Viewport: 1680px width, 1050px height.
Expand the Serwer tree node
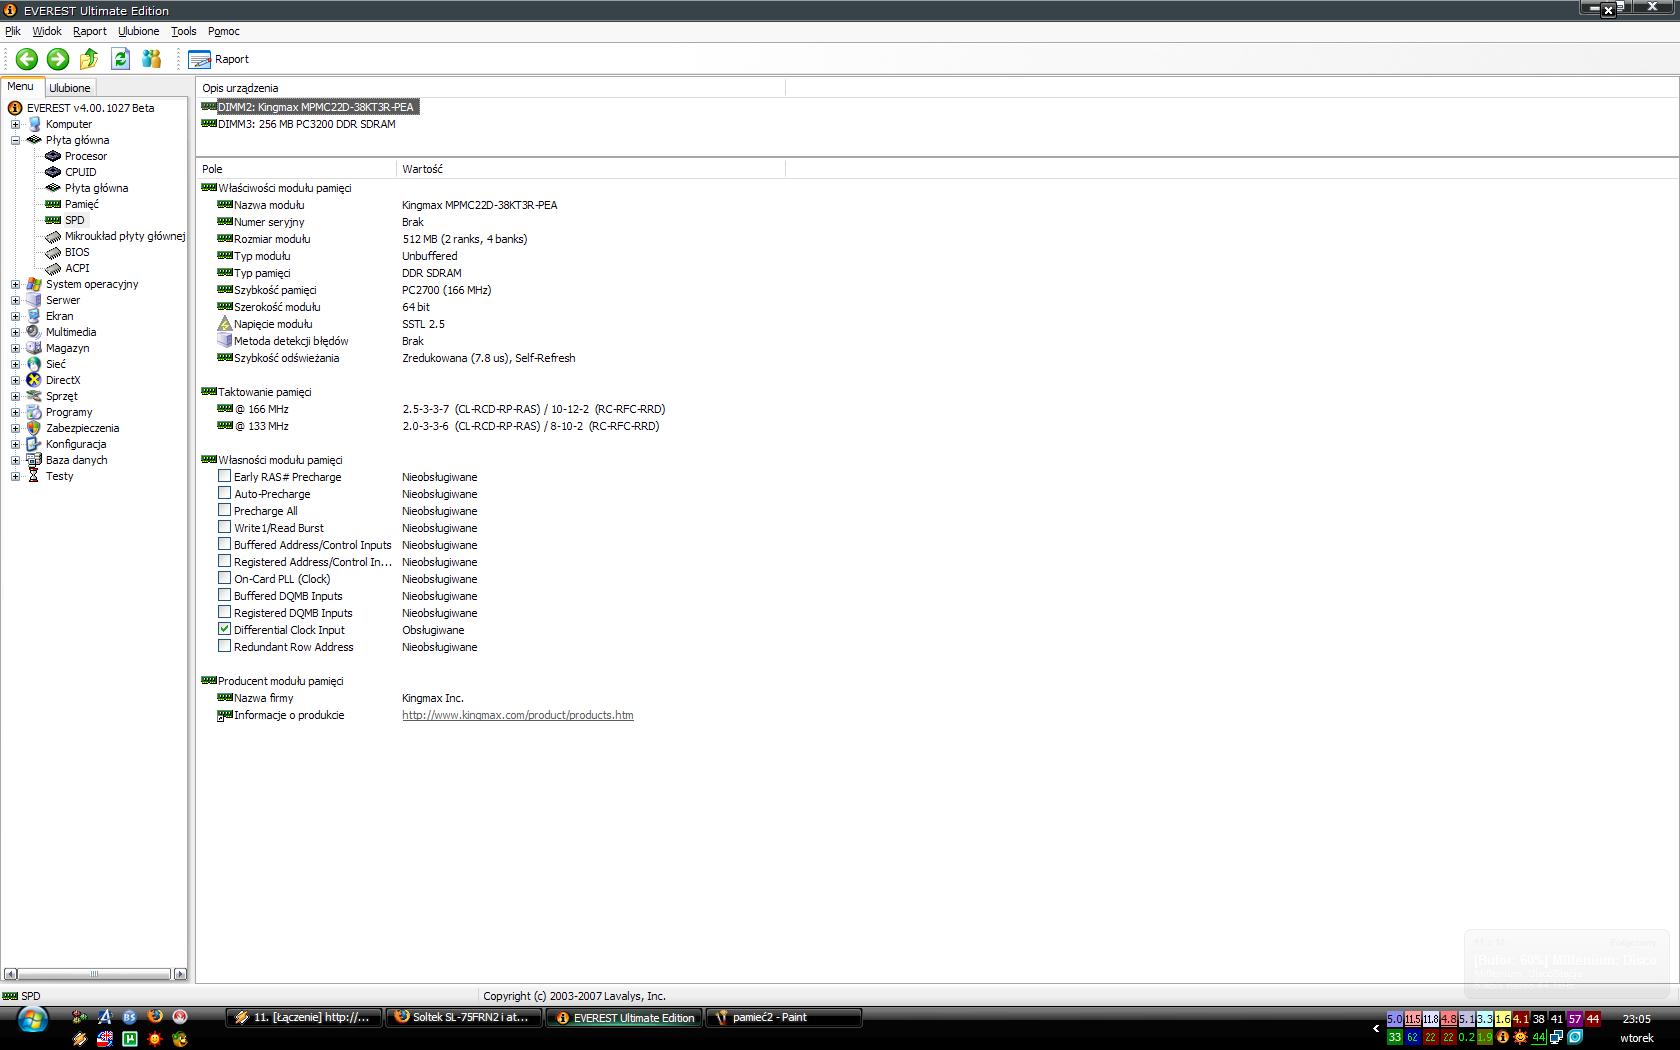pos(15,300)
